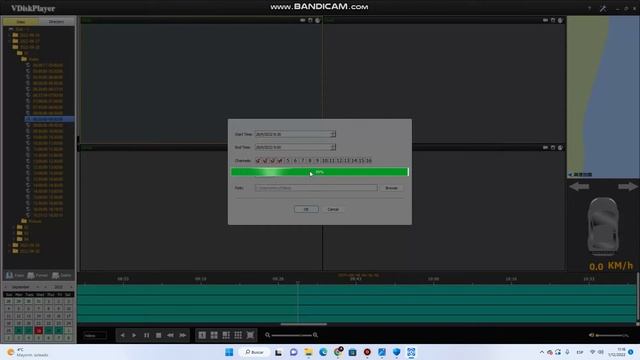Select the highlighted video file in tree
The image size is (640, 360).
(48, 119)
